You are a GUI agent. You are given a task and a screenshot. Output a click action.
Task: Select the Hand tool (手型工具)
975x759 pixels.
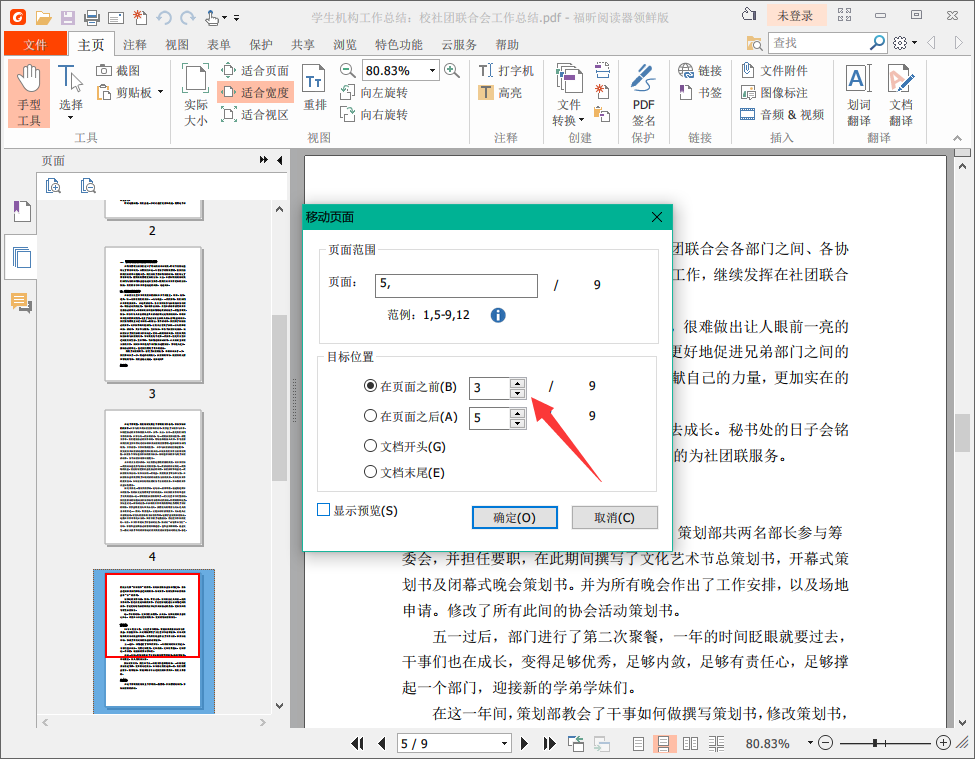coord(29,94)
